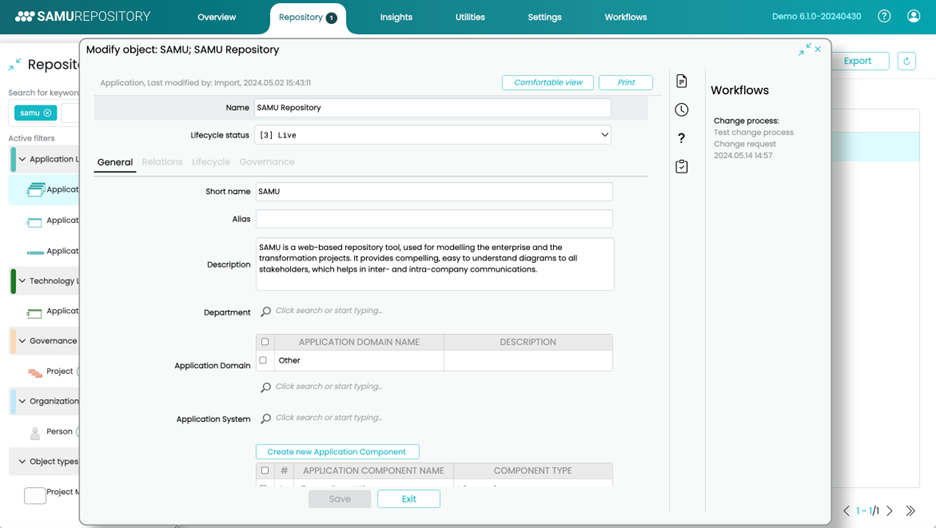Switch to the Governance tab in dialog

267,162
